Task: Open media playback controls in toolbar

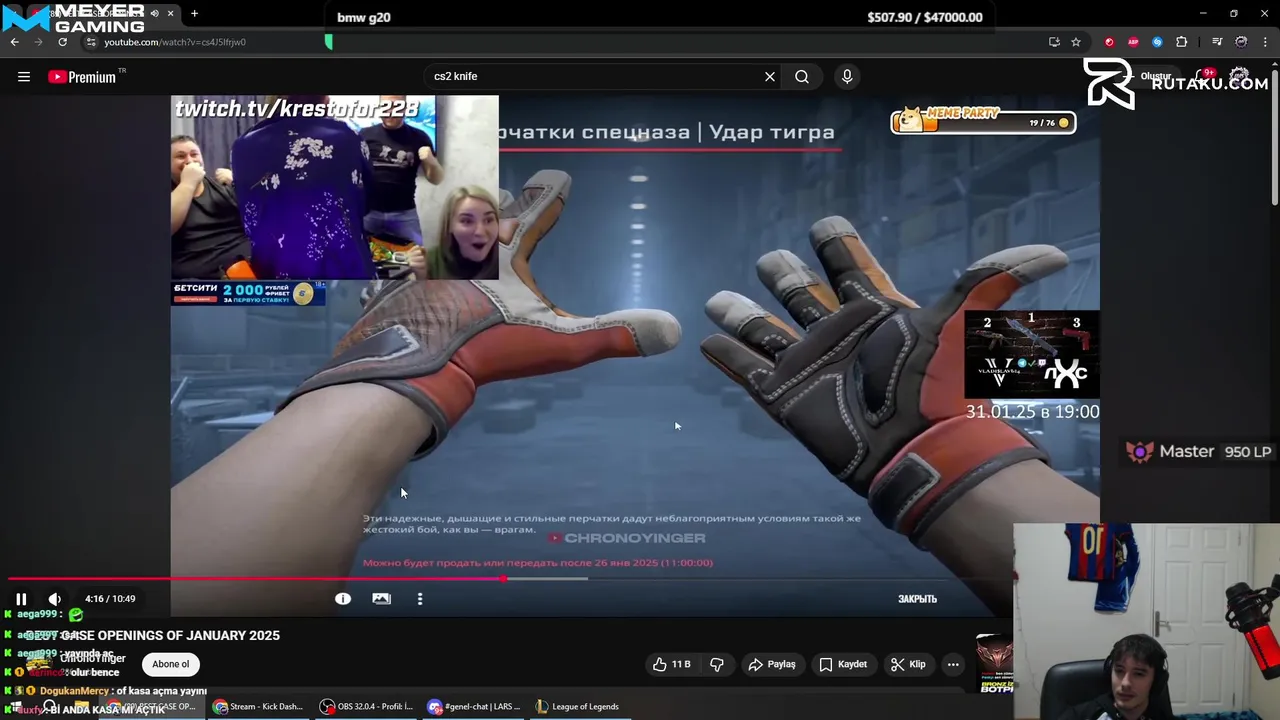Action: click(1217, 42)
